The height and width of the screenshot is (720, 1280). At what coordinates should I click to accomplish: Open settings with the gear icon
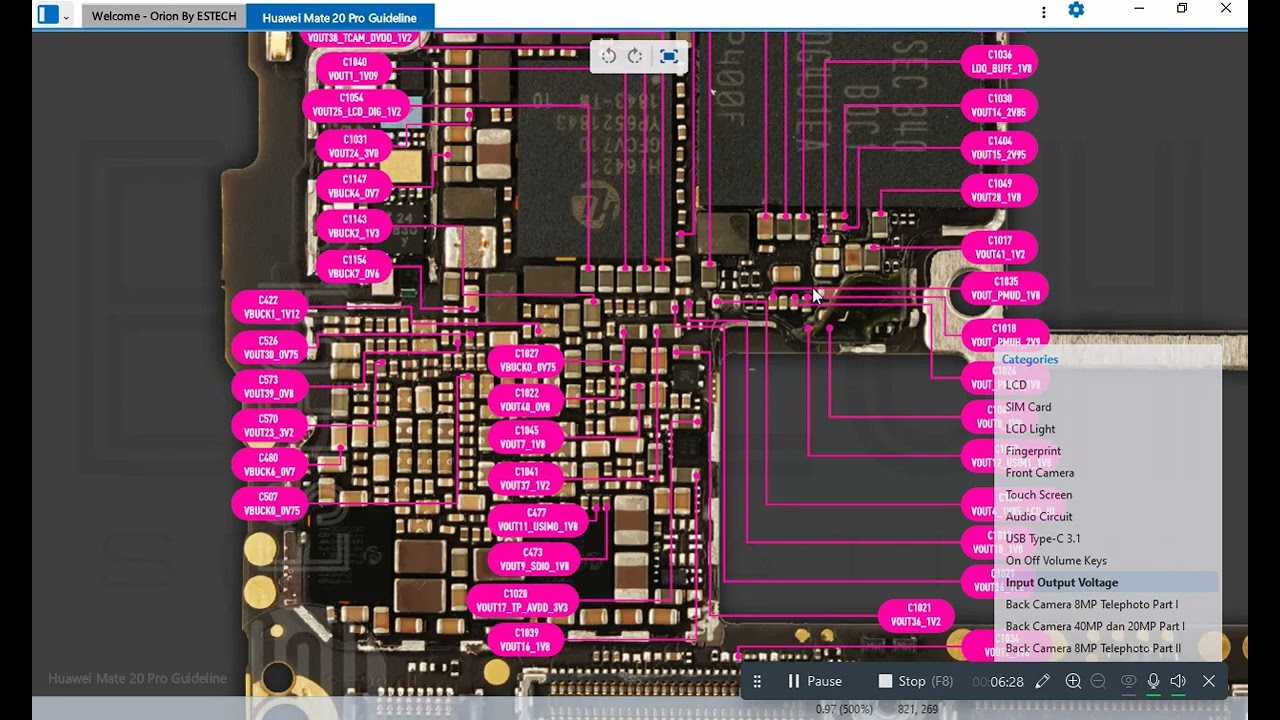tap(1076, 10)
